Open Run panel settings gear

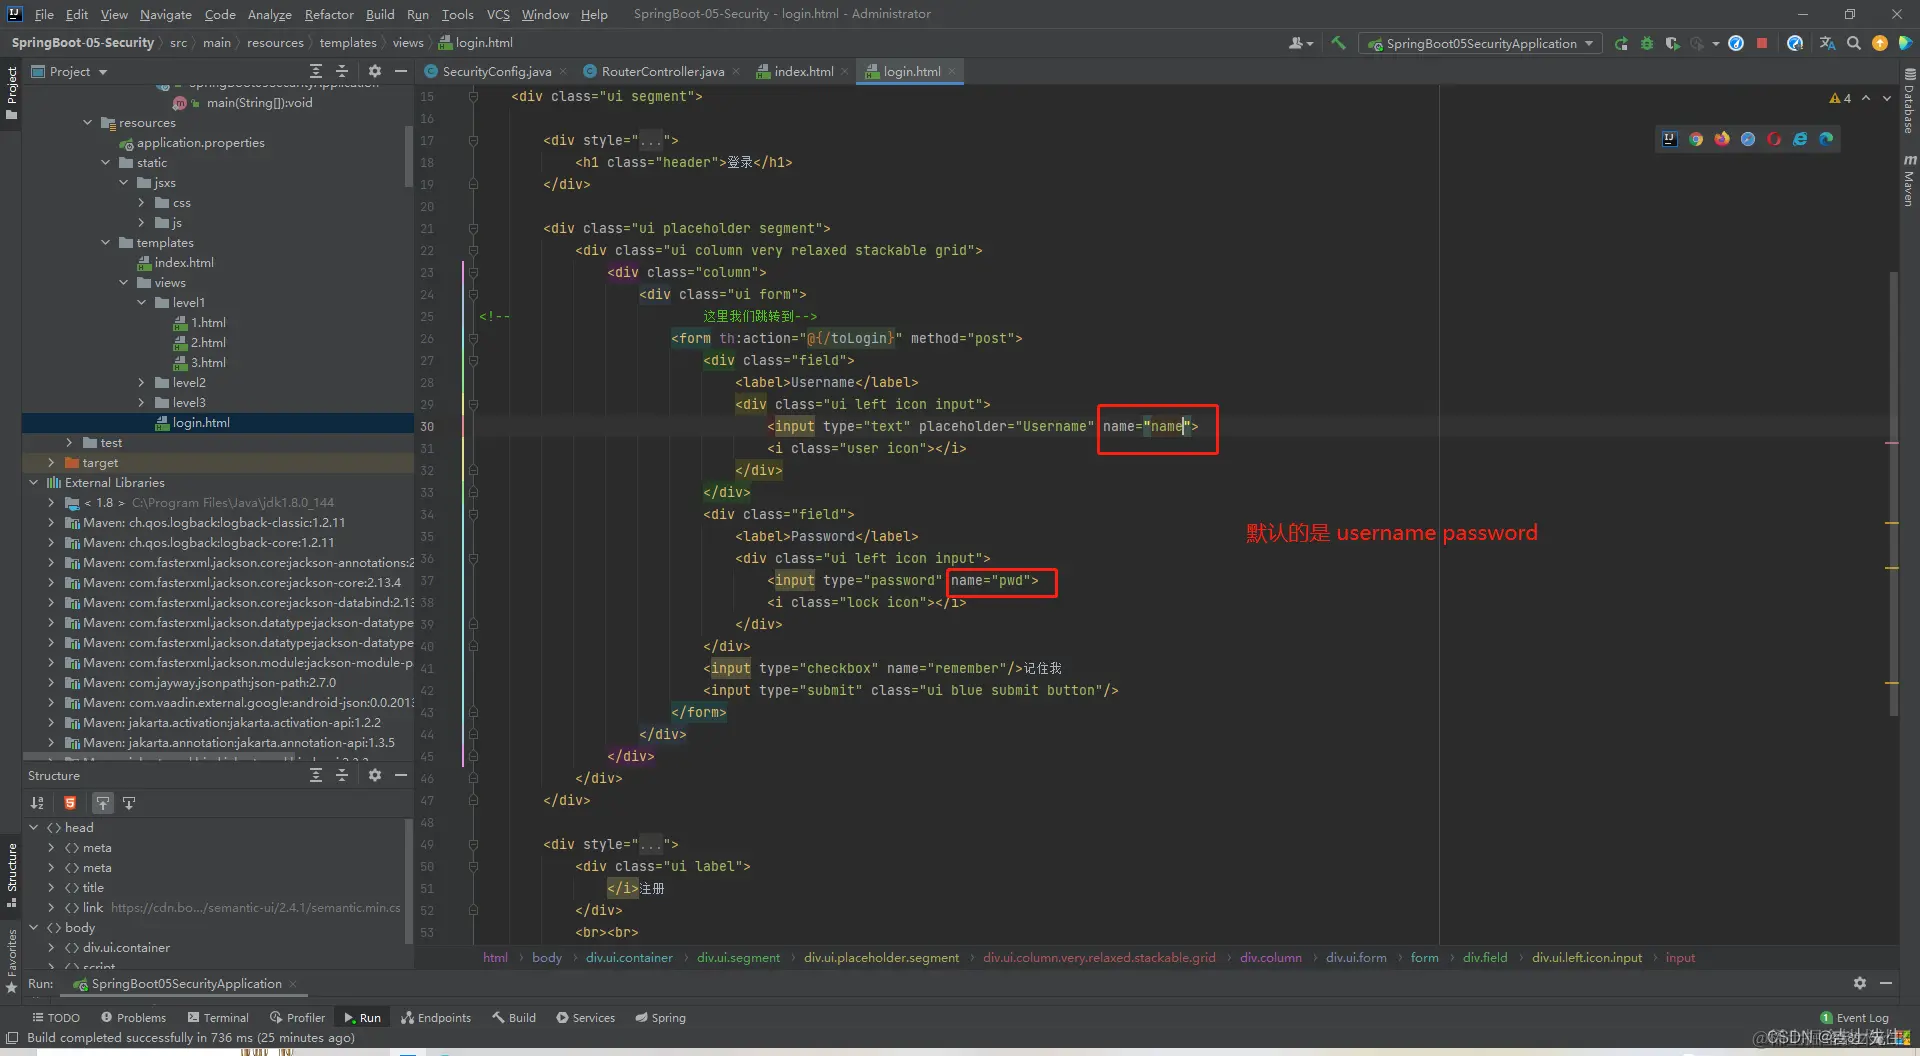1860,983
